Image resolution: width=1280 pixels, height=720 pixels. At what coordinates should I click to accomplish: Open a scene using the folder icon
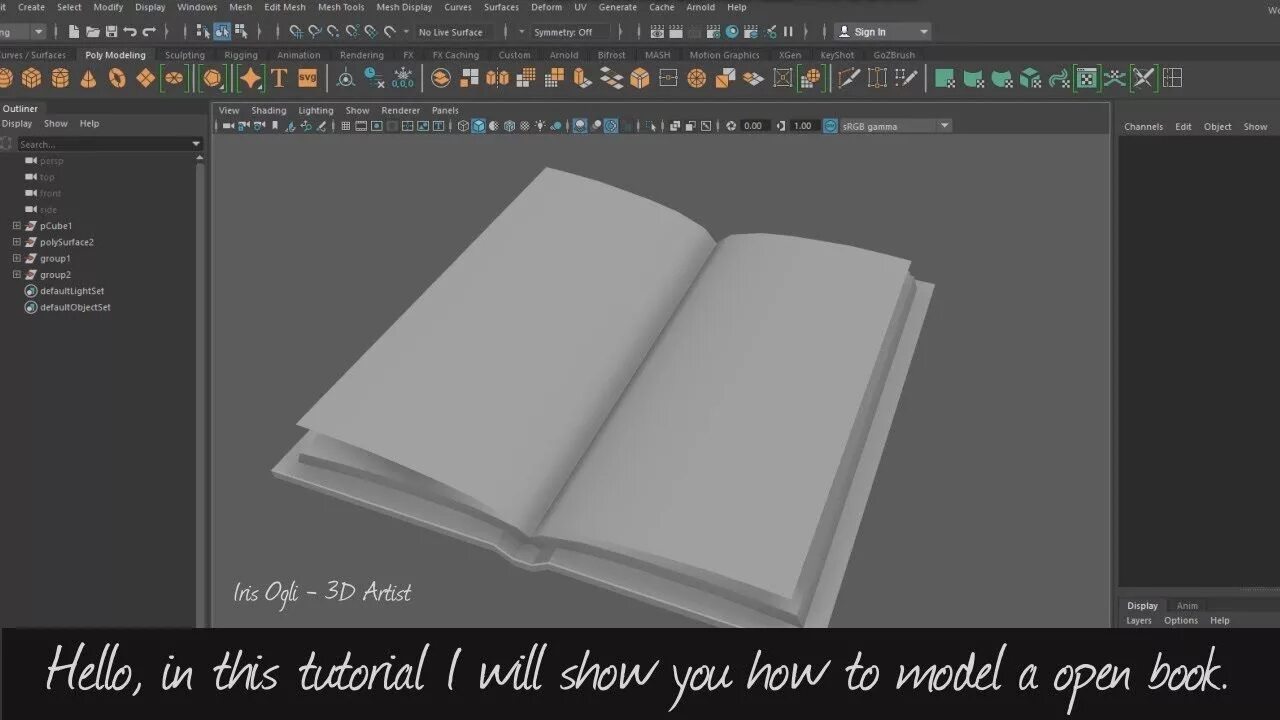[92, 32]
